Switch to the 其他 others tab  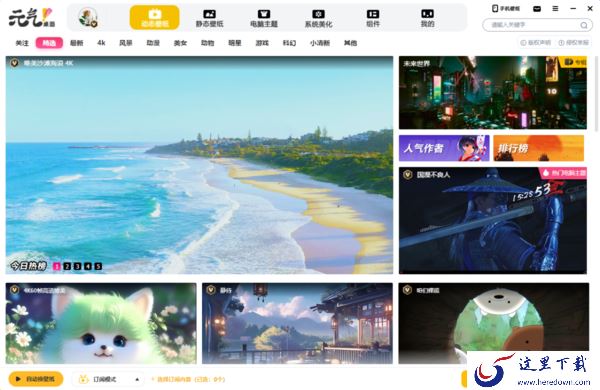coord(350,43)
